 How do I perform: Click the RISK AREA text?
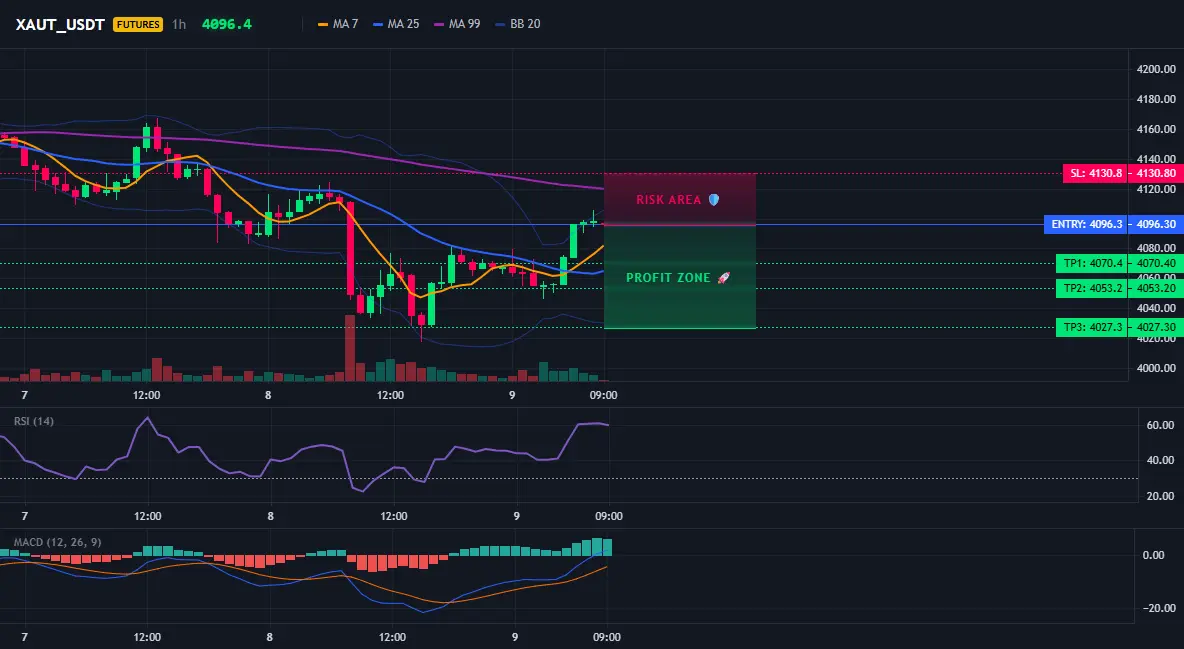668,200
